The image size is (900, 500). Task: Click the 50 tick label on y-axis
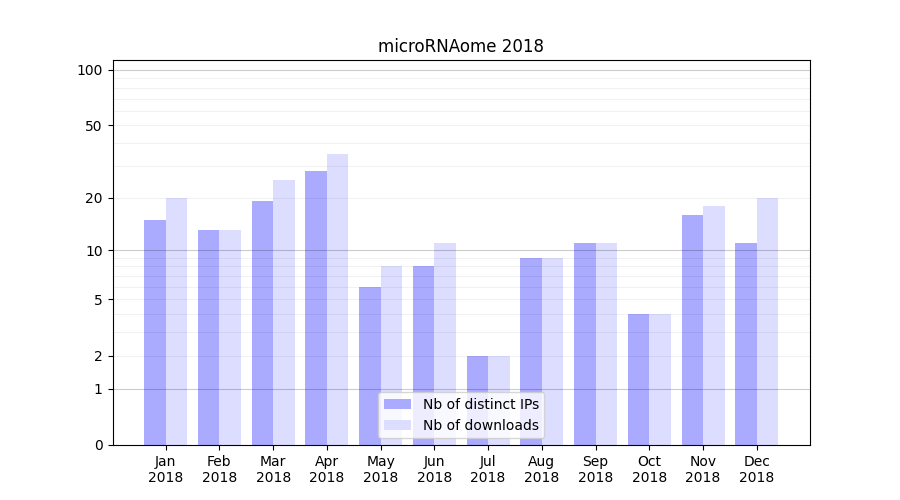pyautogui.click(x=93, y=126)
